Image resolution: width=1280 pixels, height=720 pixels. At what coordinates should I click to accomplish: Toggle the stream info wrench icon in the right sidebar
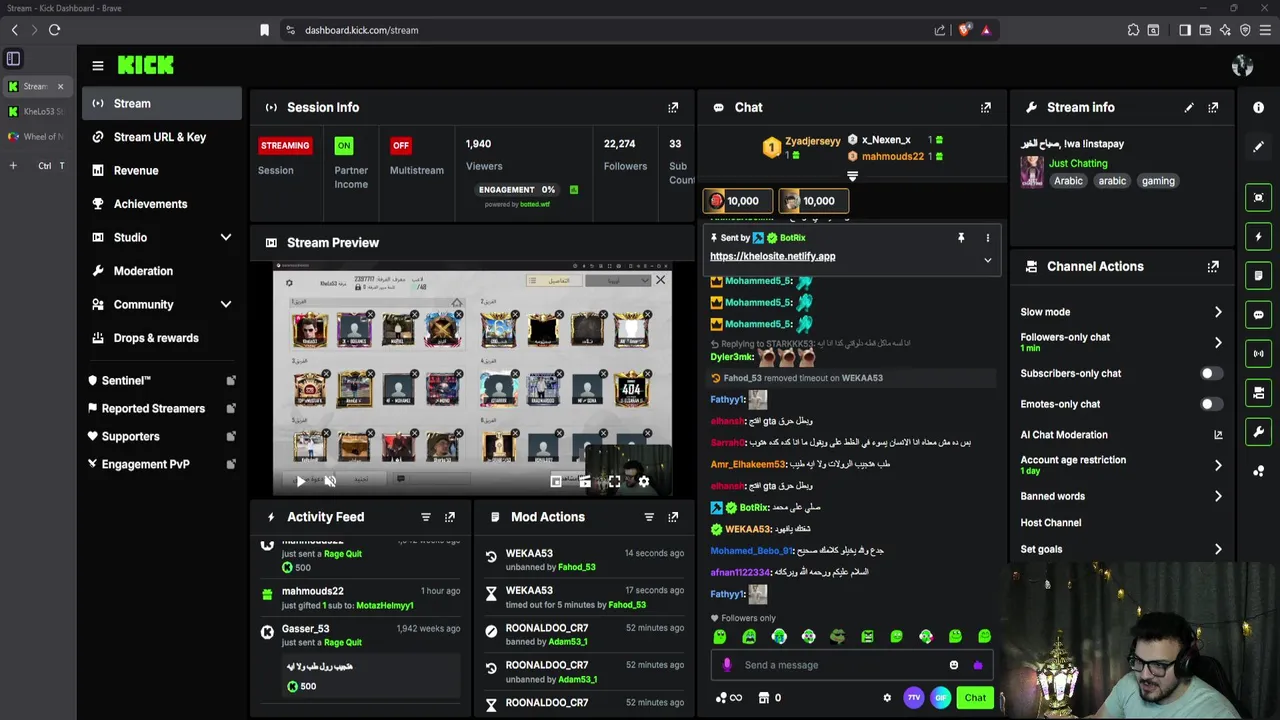point(1258,432)
